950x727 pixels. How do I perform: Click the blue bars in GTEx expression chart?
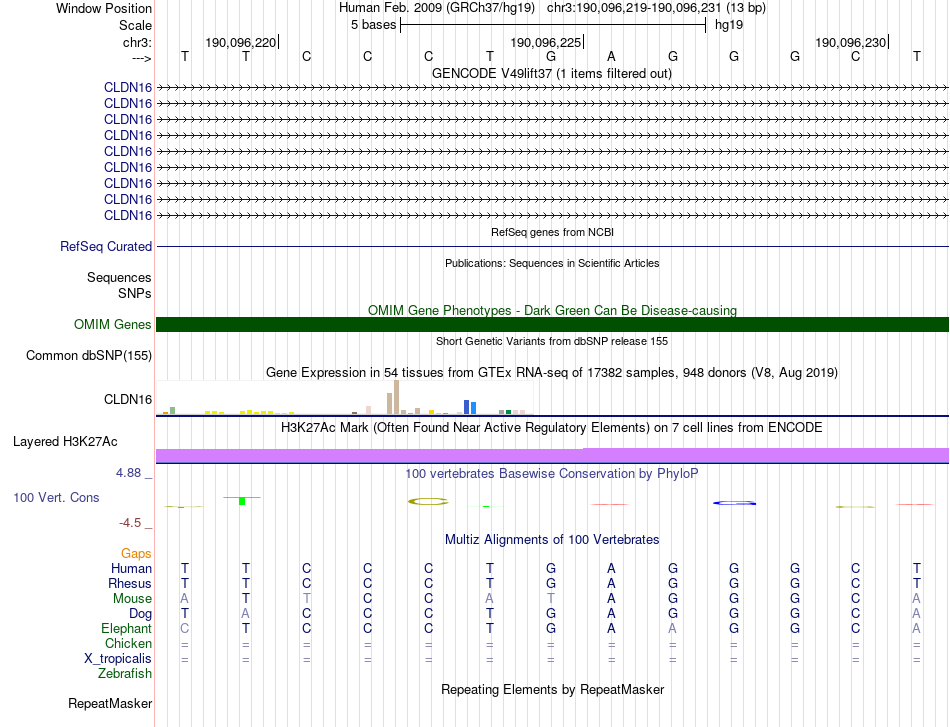(x=470, y=407)
